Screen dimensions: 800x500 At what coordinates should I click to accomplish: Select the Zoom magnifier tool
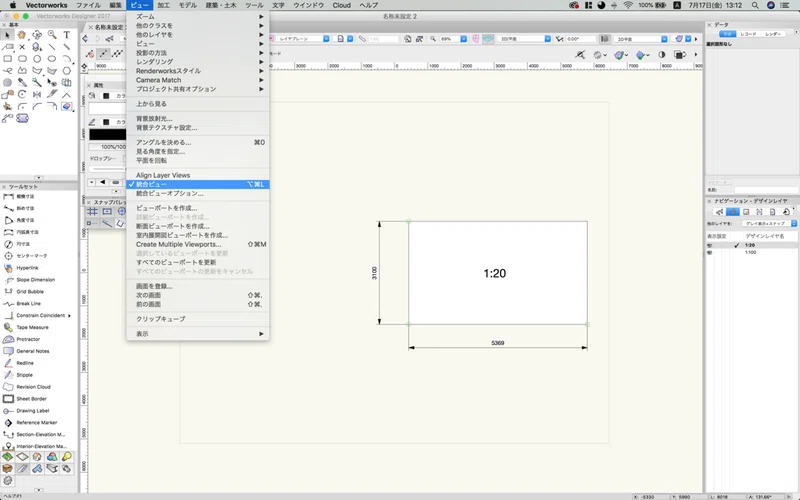[52, 35]
